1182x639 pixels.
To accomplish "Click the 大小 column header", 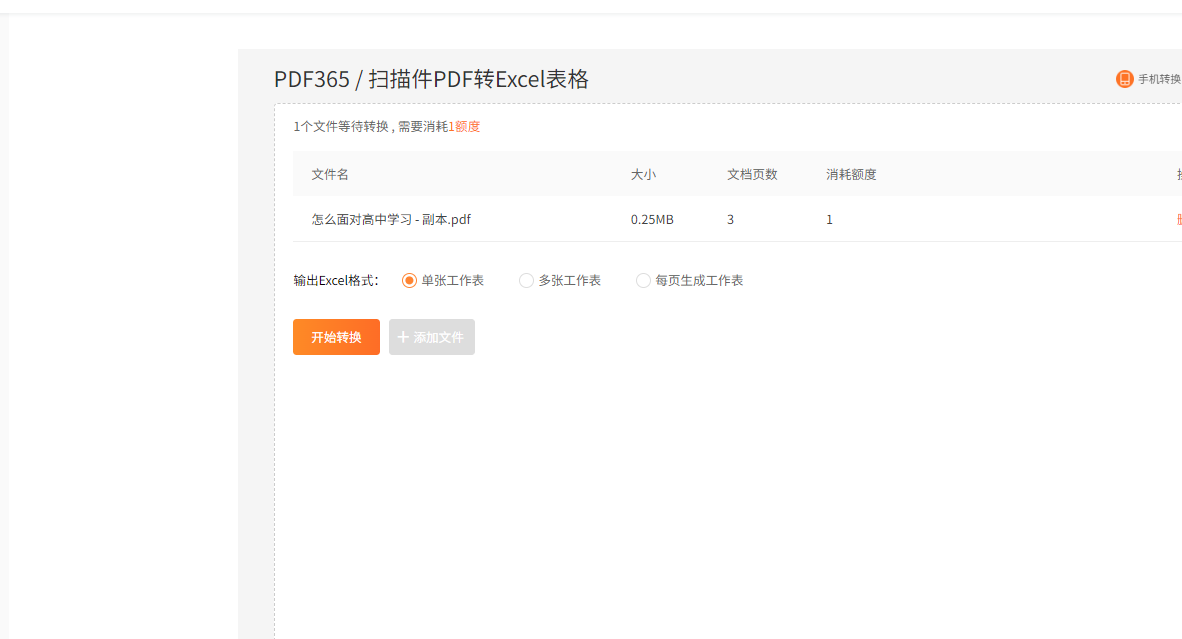I will tap(643, 174).
